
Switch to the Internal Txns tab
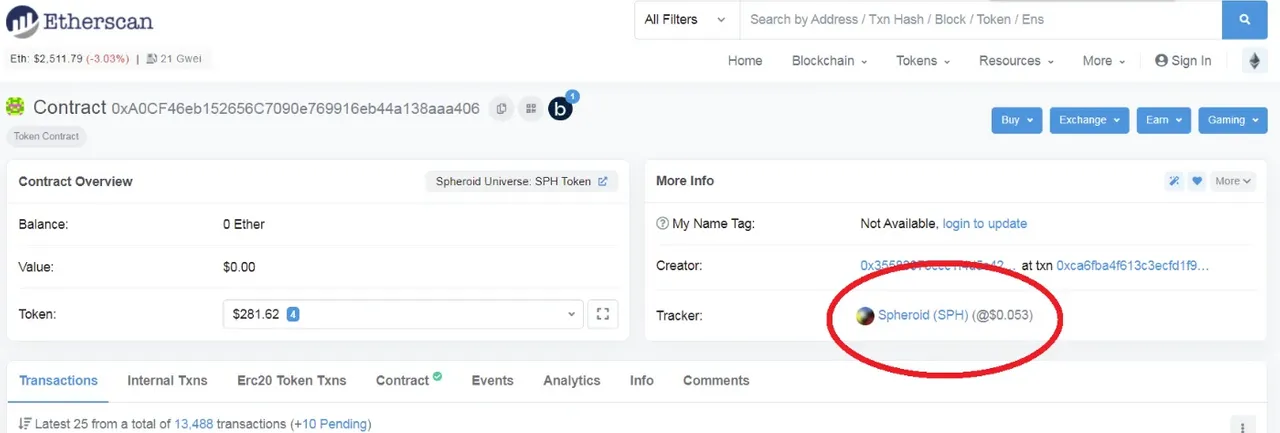(167, 381)
